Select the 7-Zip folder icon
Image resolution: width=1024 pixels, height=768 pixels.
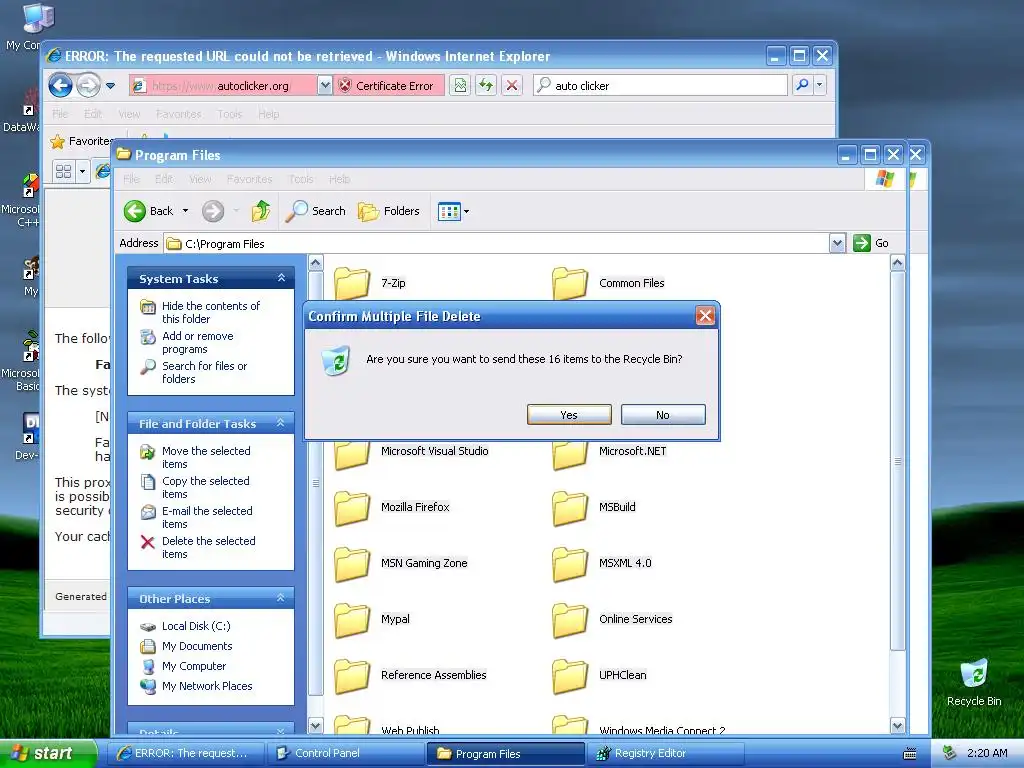point(352,283)
